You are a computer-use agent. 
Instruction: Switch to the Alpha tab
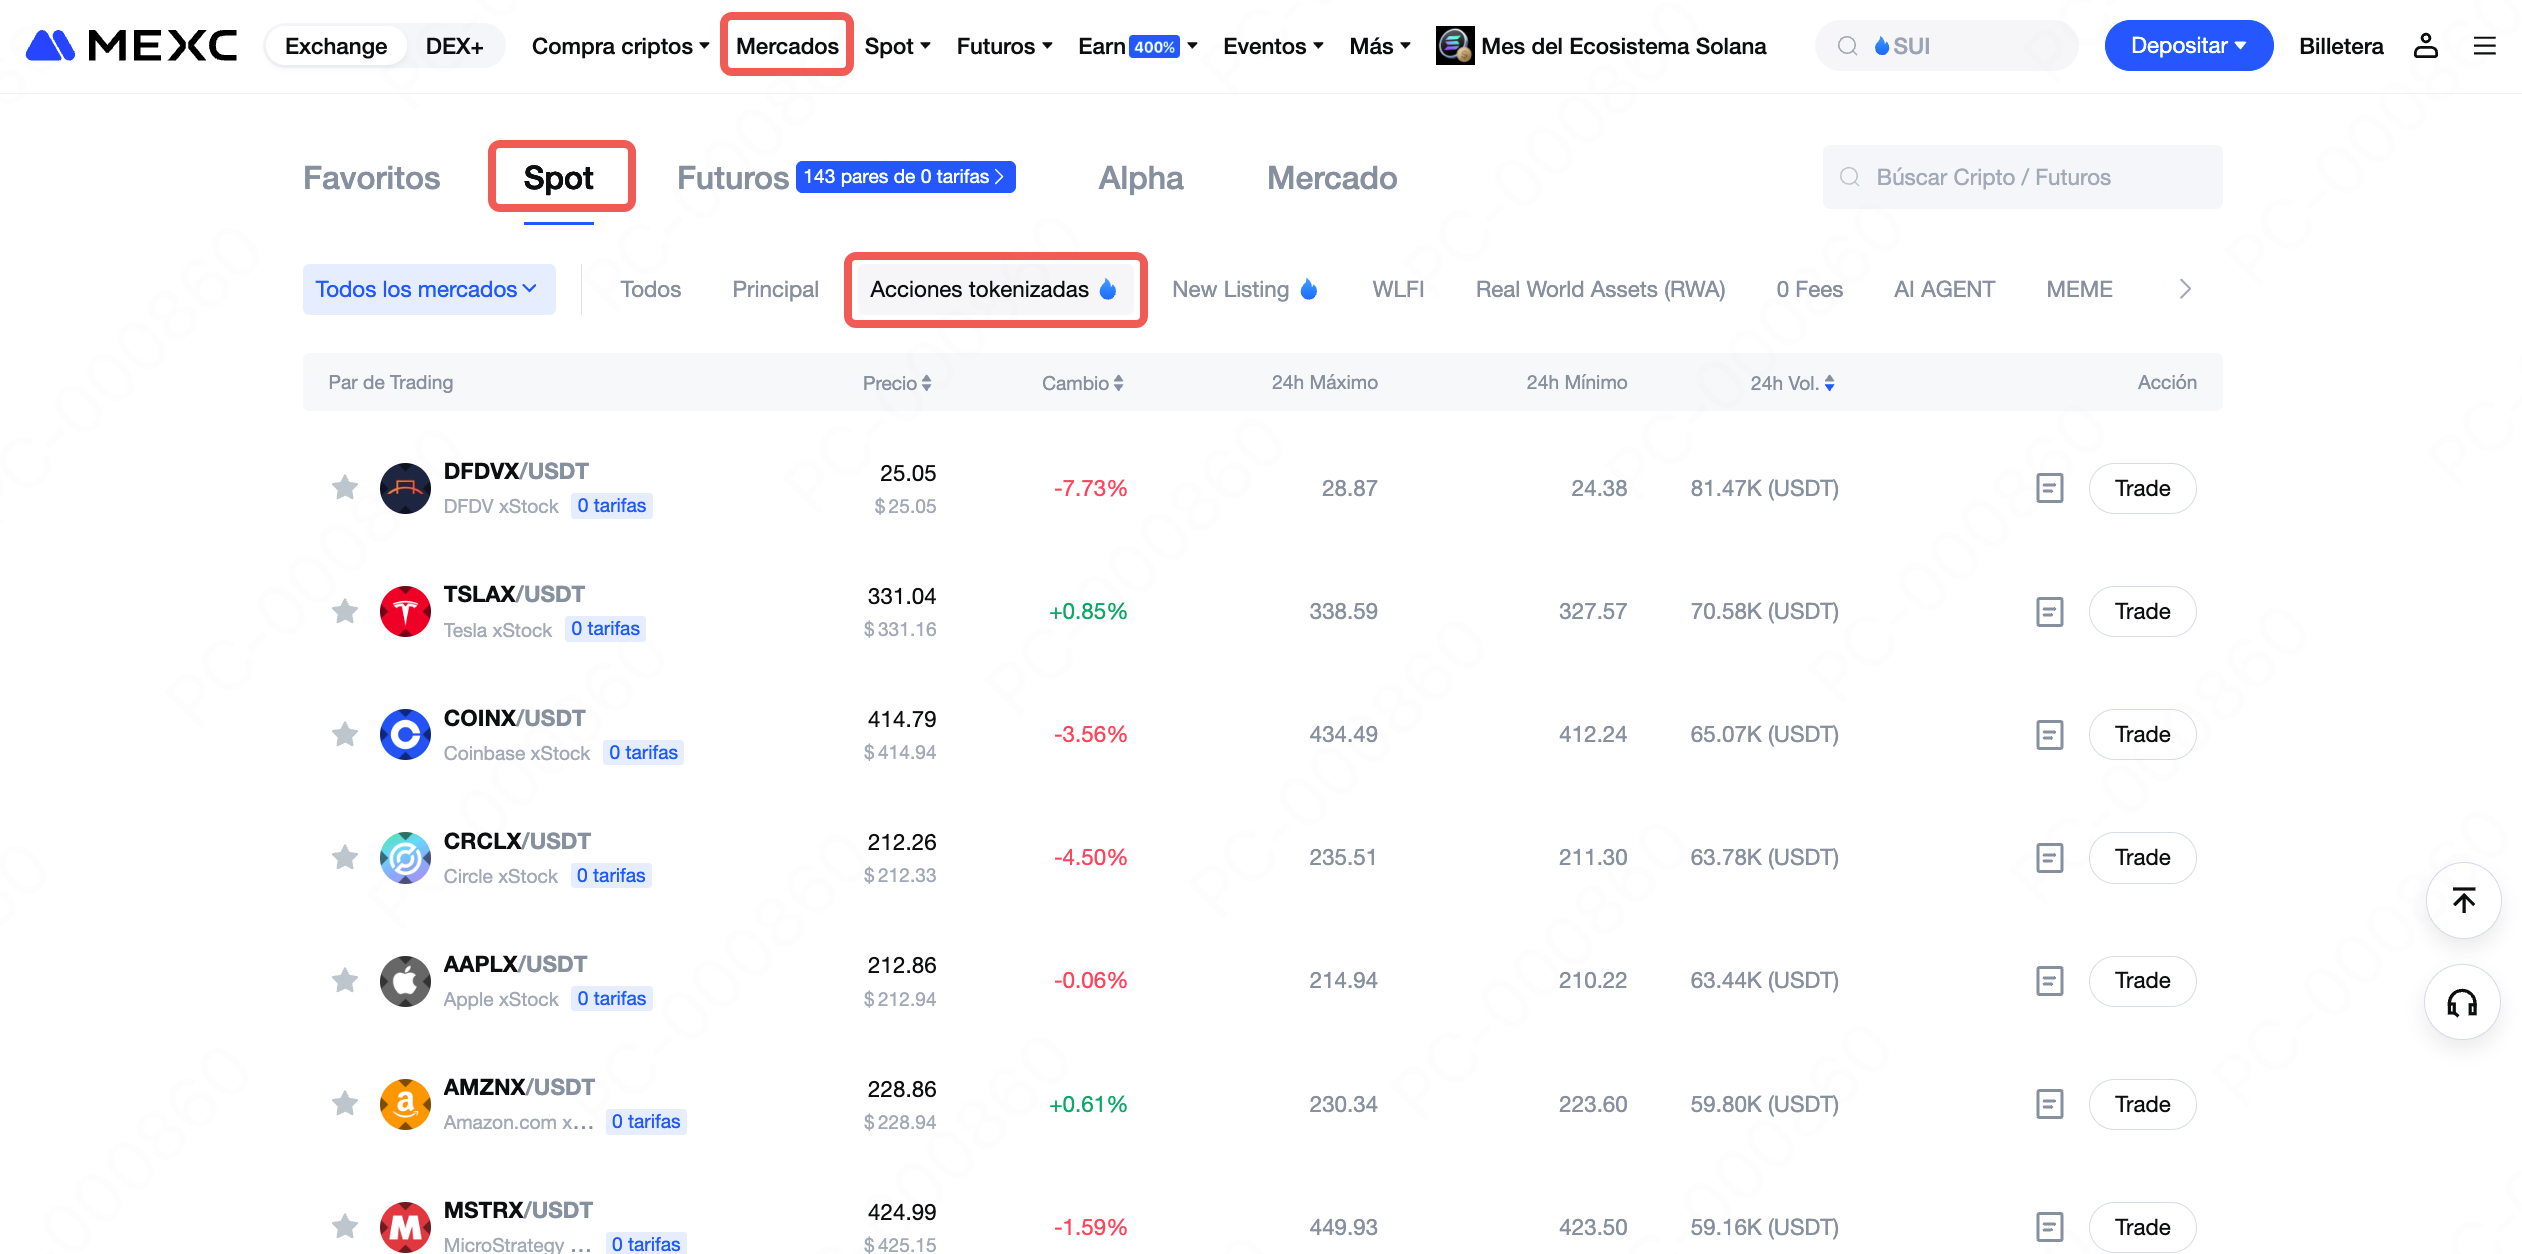tap(1140, 178)
